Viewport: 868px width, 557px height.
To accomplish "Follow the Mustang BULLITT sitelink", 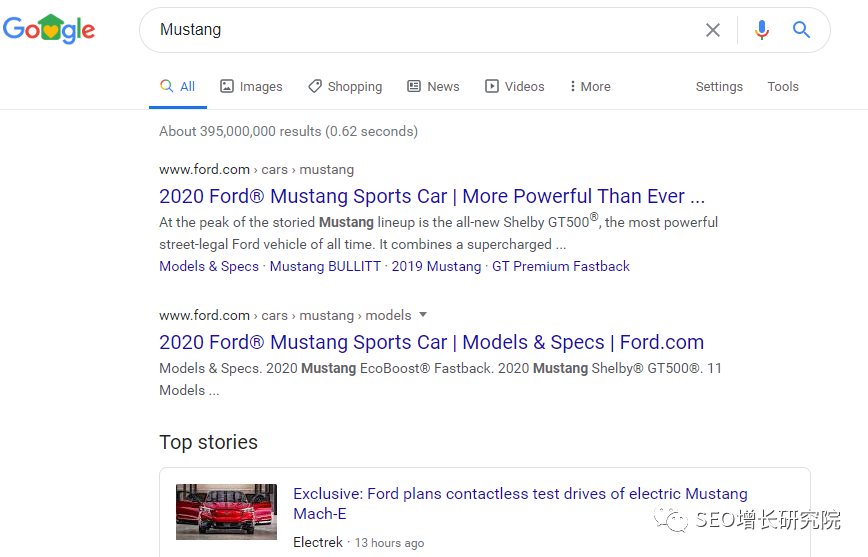I will pos(325,266).
